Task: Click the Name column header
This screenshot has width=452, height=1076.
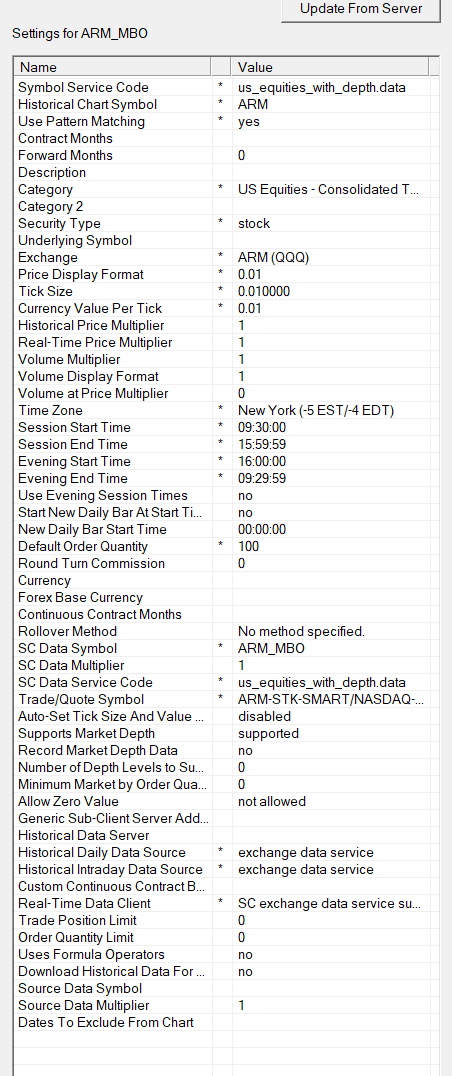Action: 113,67
